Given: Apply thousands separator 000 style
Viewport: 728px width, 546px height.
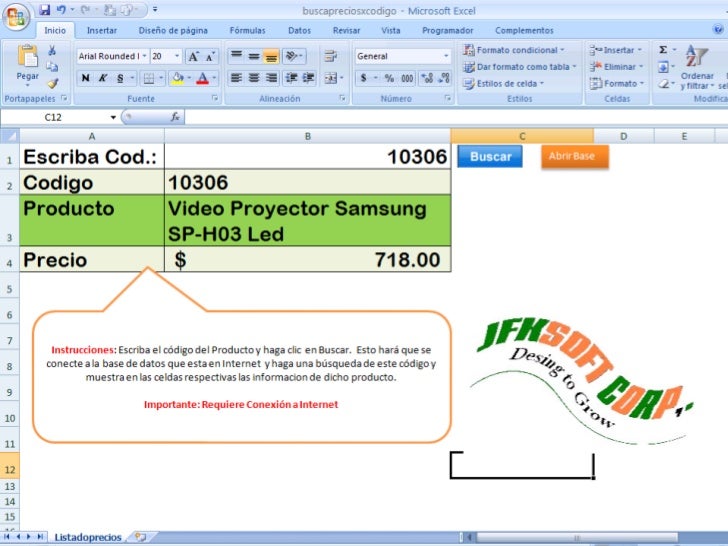Looking at the screenshot, I should [x=407, y=78].
